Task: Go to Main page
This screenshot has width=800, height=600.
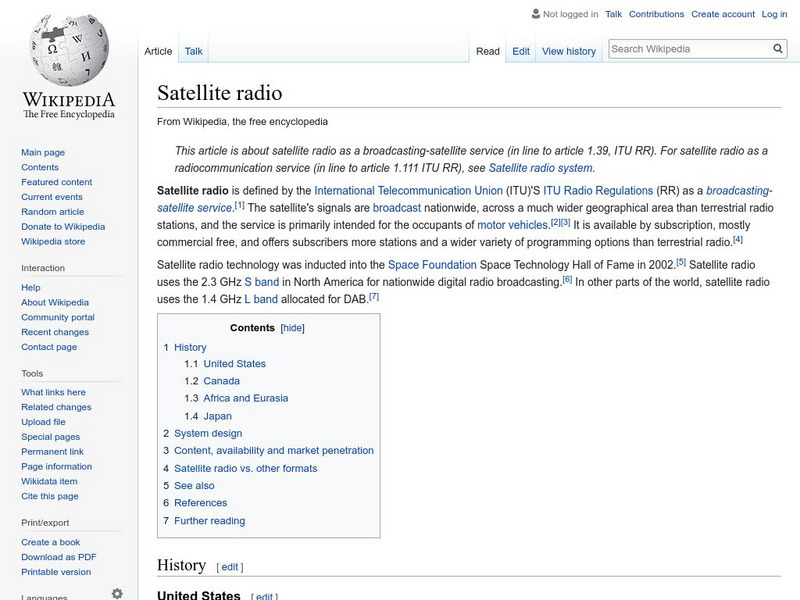Action: coord(43,152)
